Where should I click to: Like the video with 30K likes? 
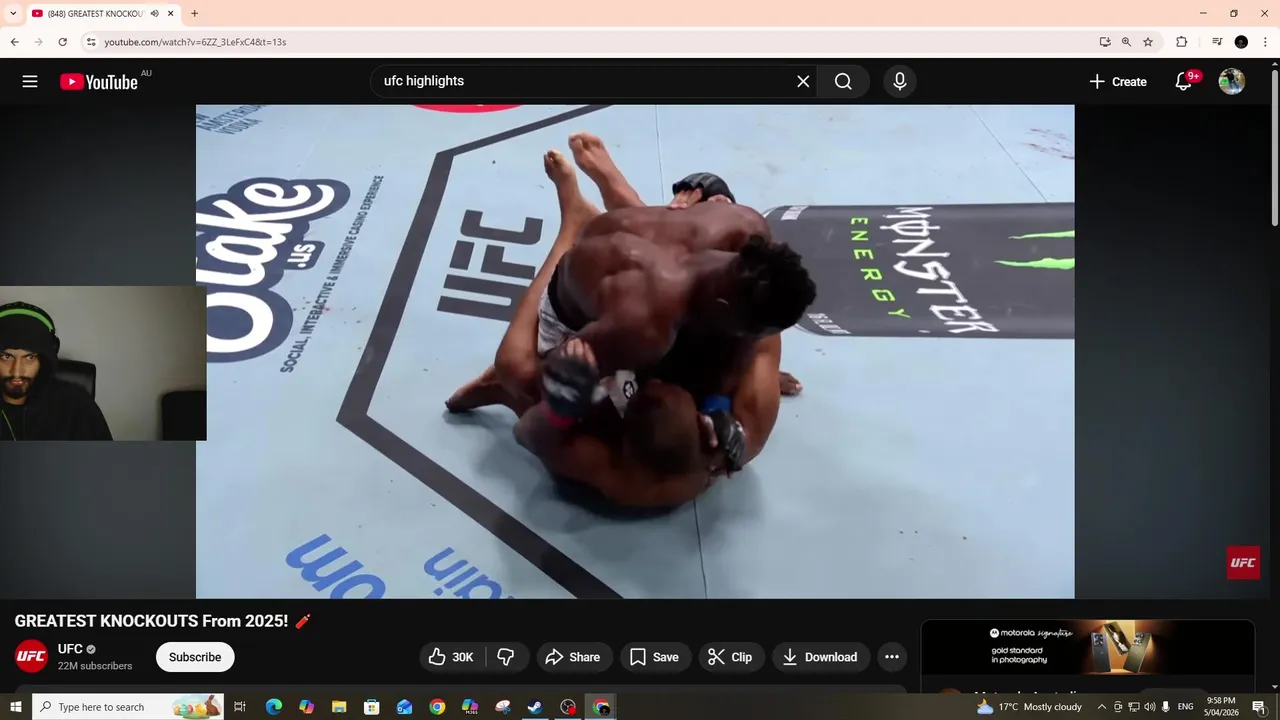451,657
